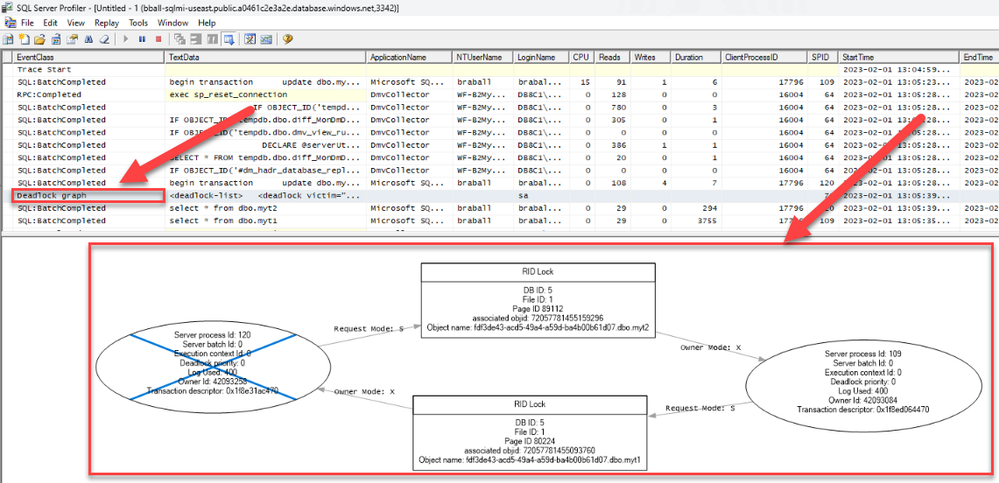
Task: Click the ClientProcessID column header
Action: pyautogui.click(x=764, y=57)
